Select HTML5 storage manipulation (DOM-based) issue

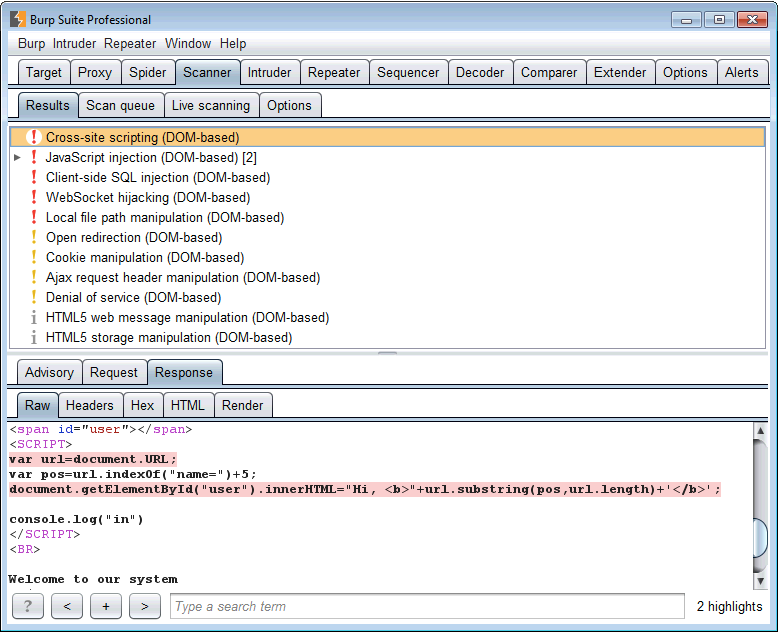coord(388,337)
